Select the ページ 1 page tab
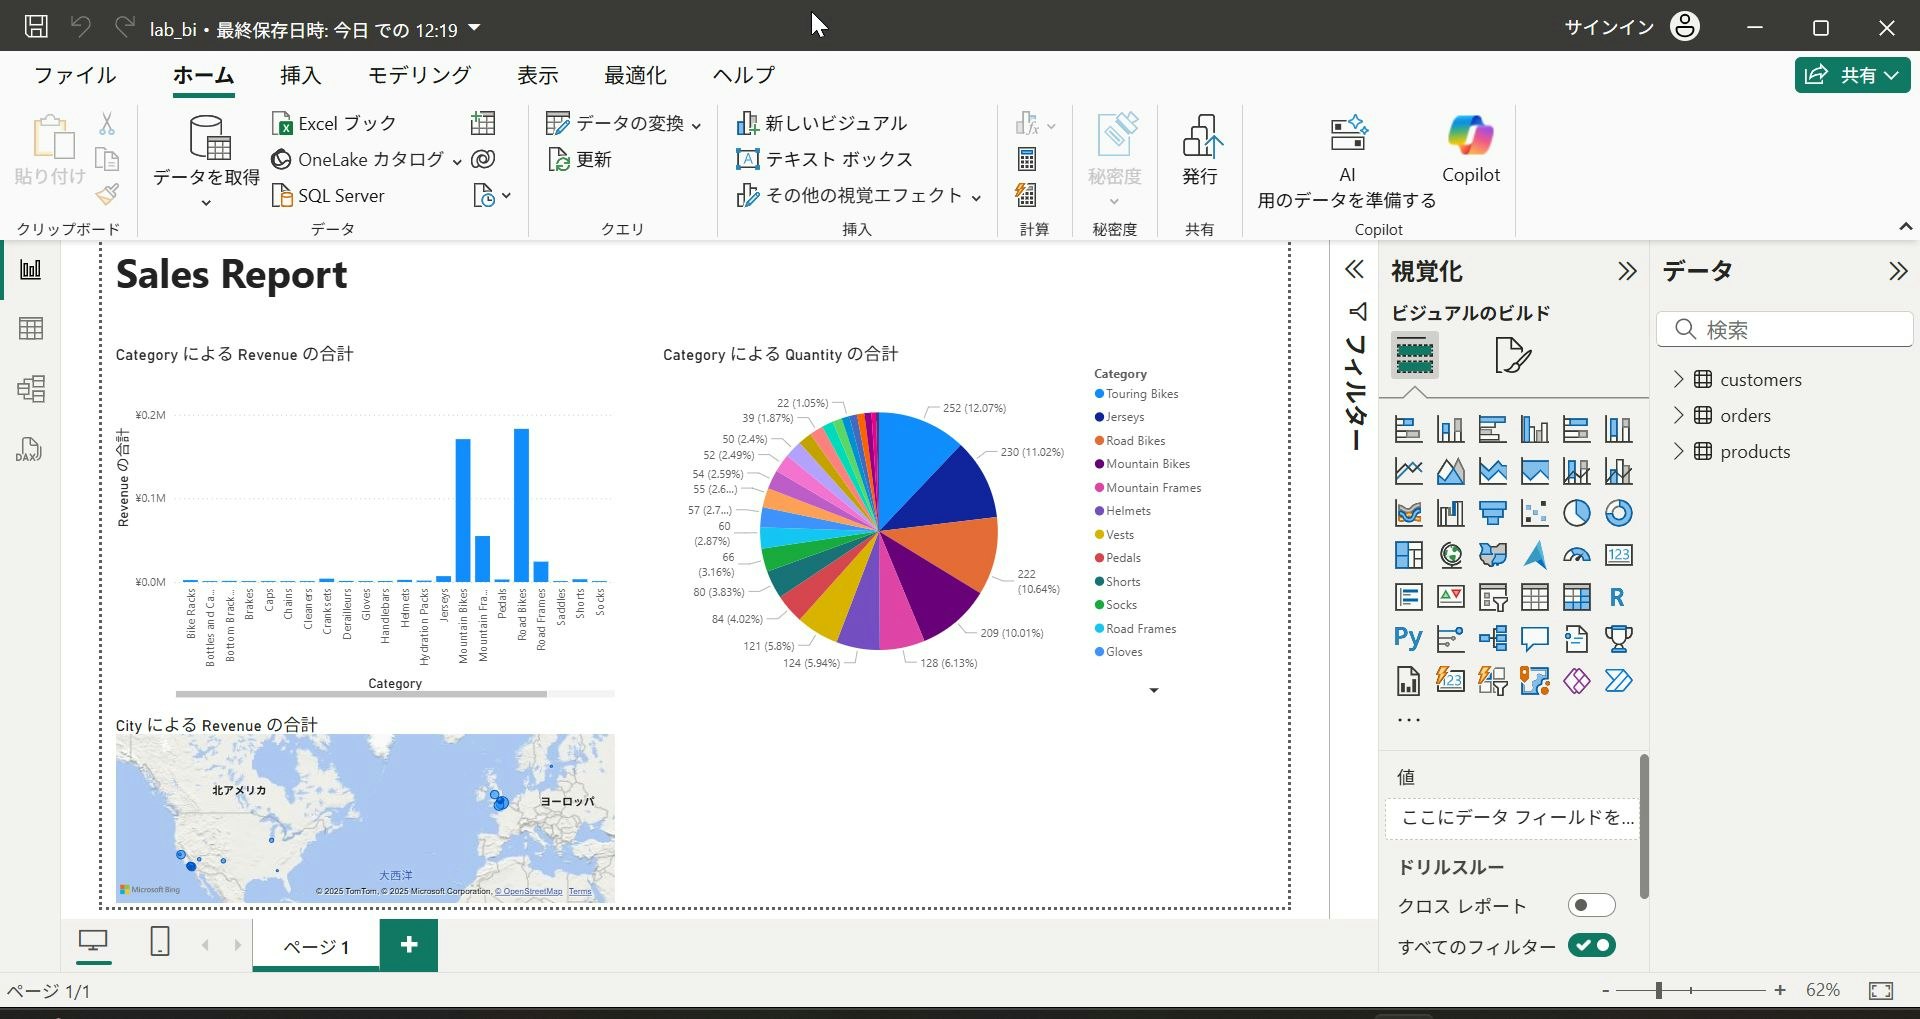This screenshot has width=1920, height=1019. [316, 946]
